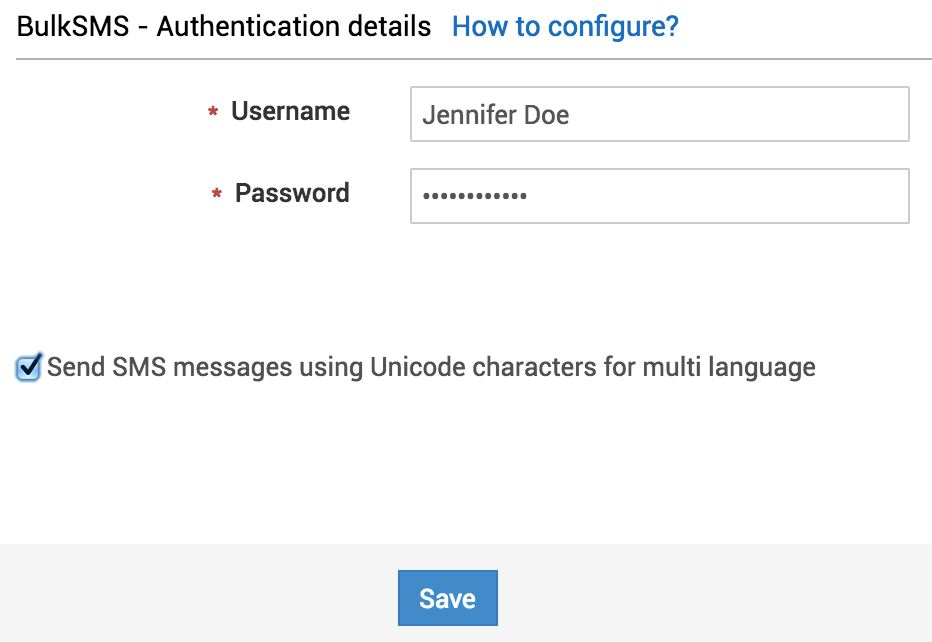
Task: Uncheck the Unicode characters SMS checkbox
Action: 29,367
